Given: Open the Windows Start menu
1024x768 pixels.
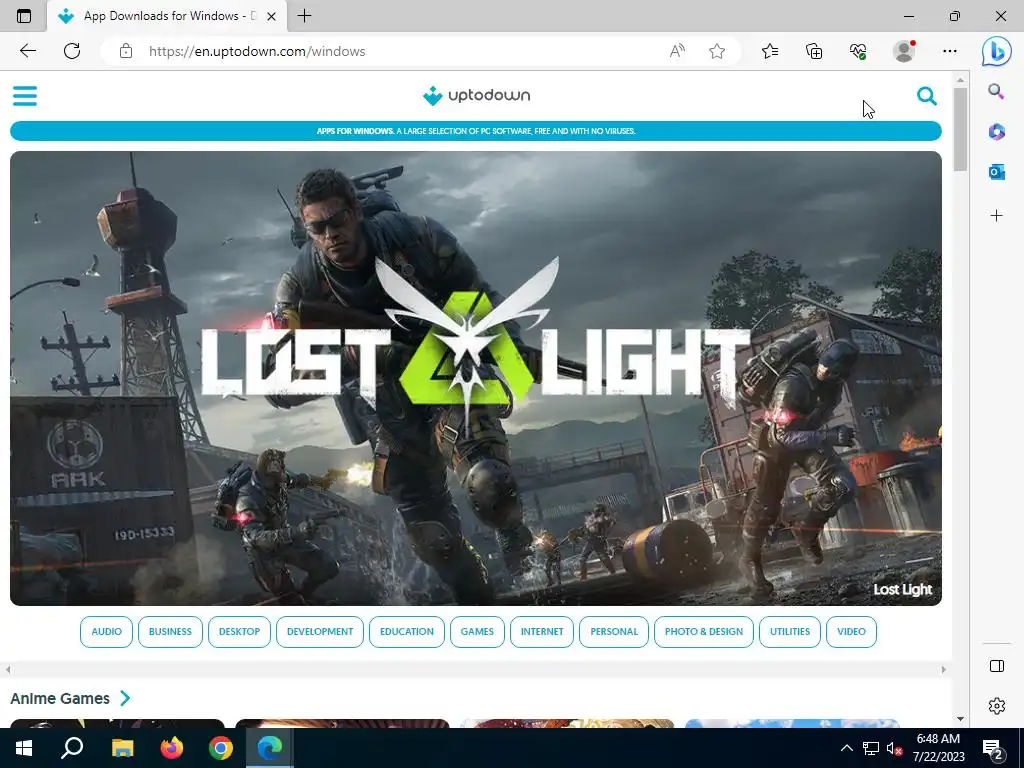Looking at the screenshot, I should point(24,748).
